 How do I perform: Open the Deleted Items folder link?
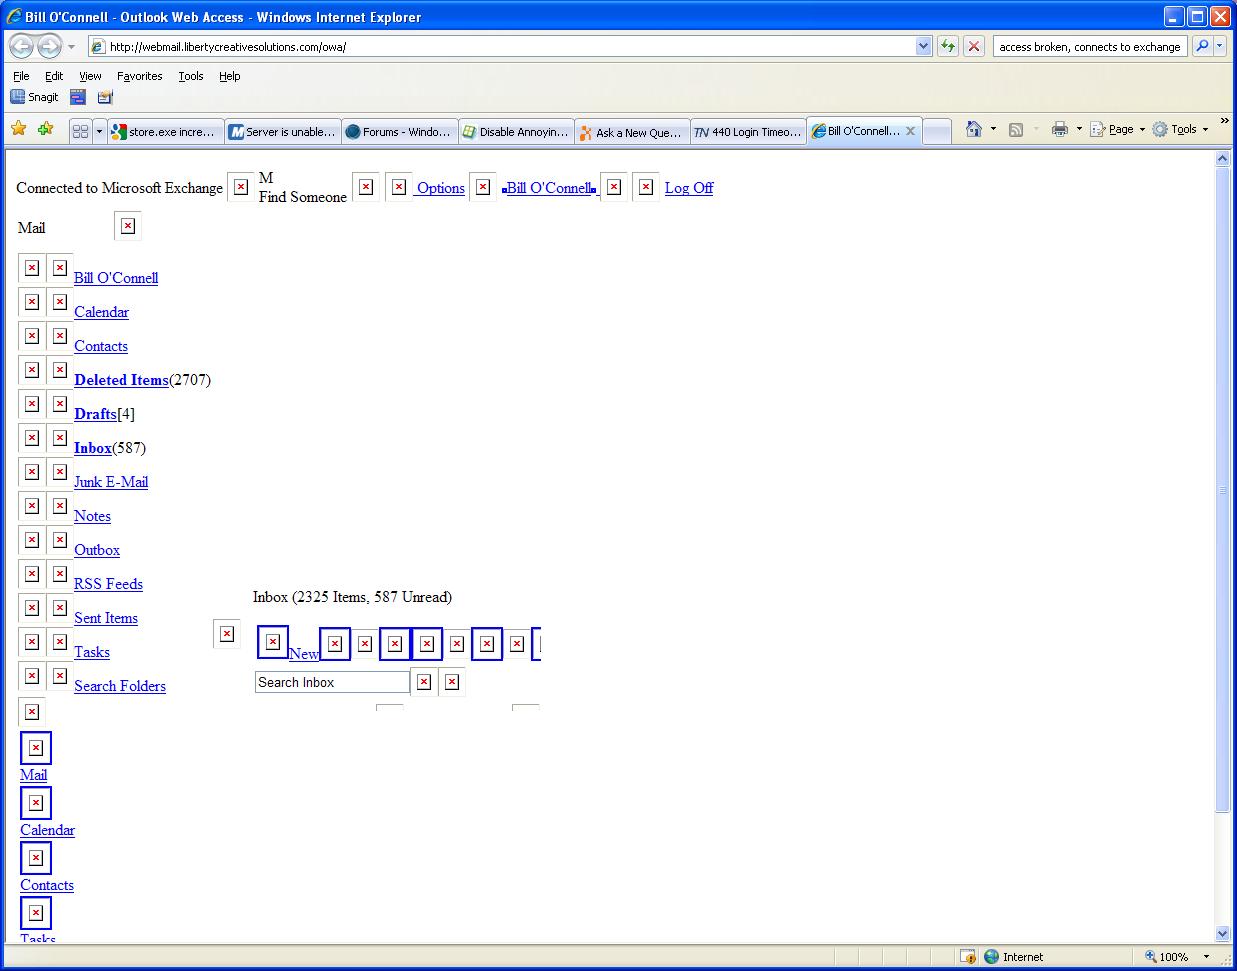[x=121, y=380]
